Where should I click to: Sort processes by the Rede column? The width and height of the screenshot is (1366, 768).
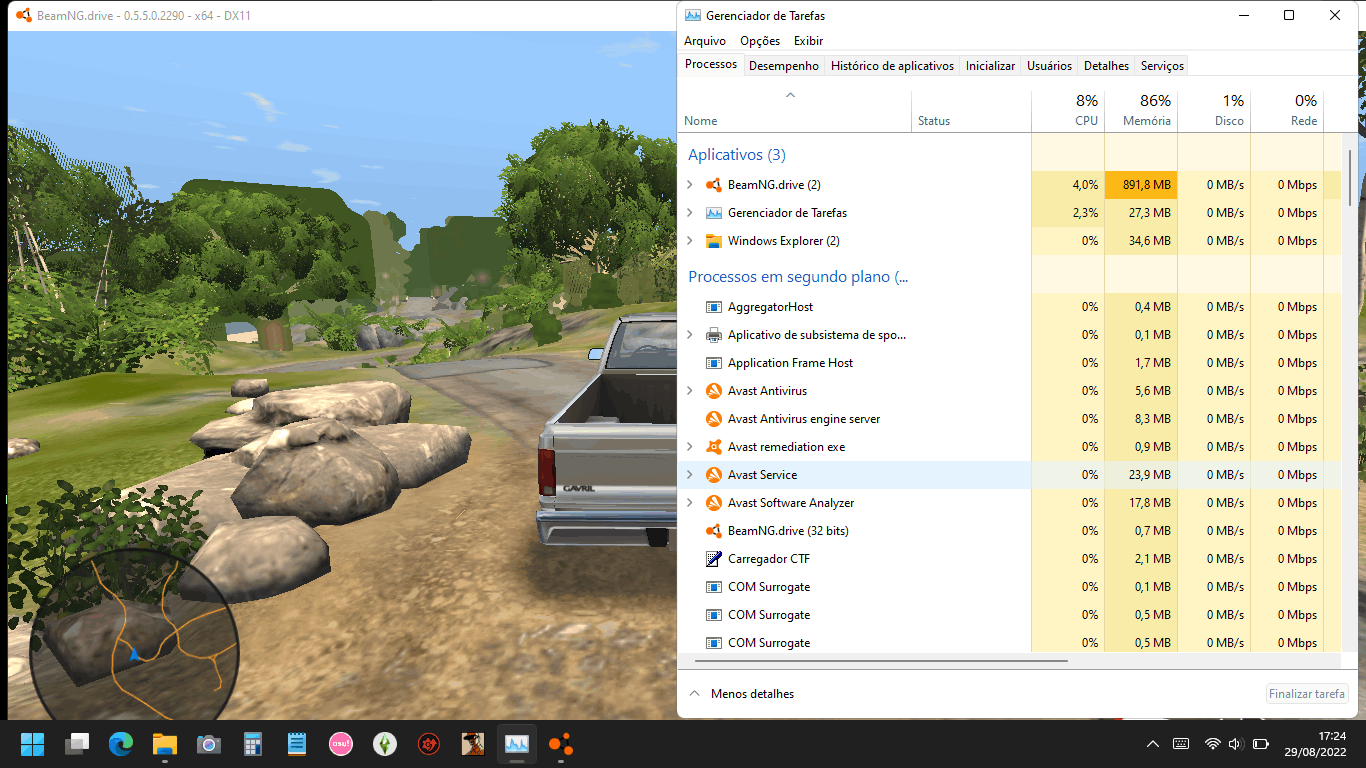[1287, 111]
